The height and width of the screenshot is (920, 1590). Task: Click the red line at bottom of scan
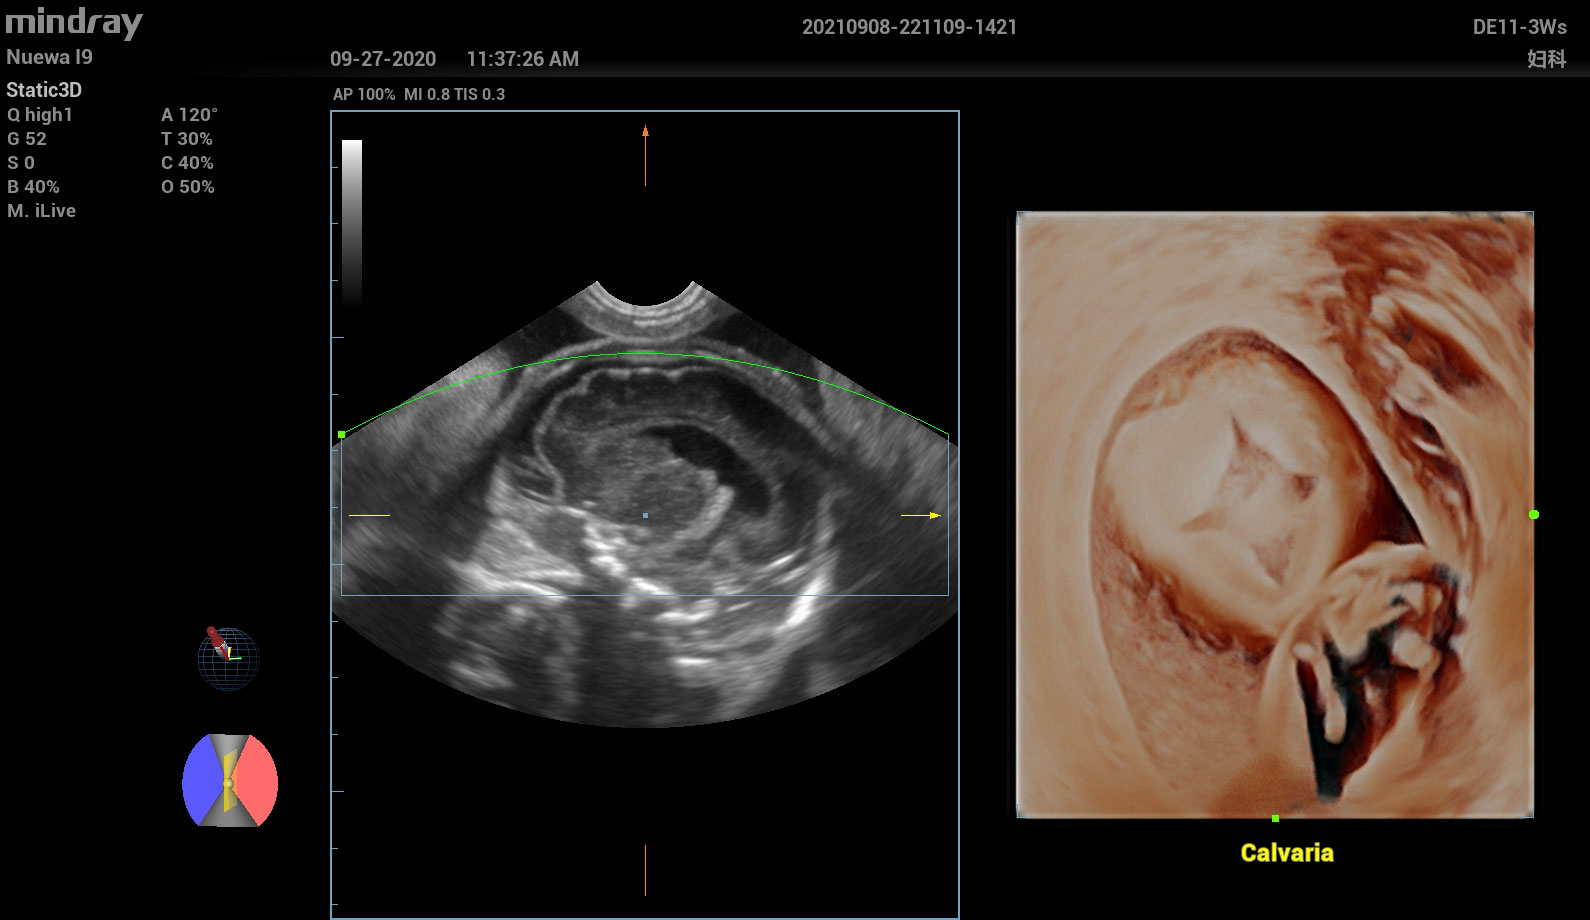(x=645, y=869)
